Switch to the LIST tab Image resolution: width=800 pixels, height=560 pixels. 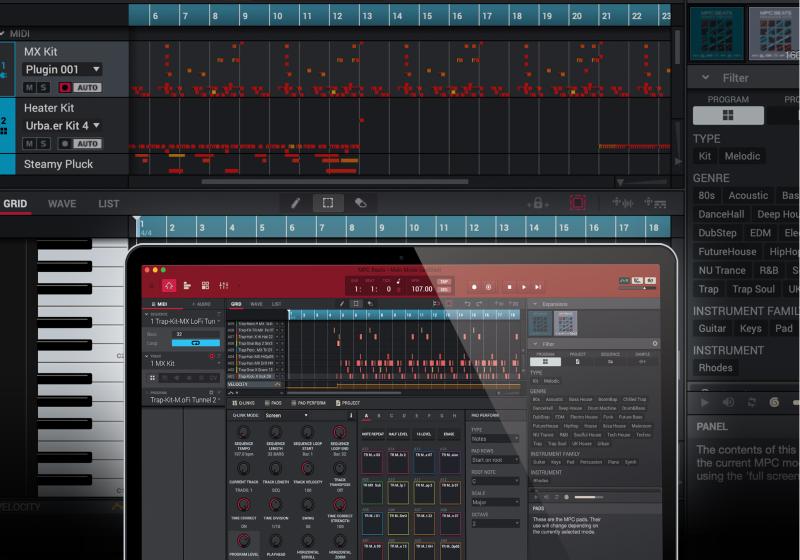(109, 204)
